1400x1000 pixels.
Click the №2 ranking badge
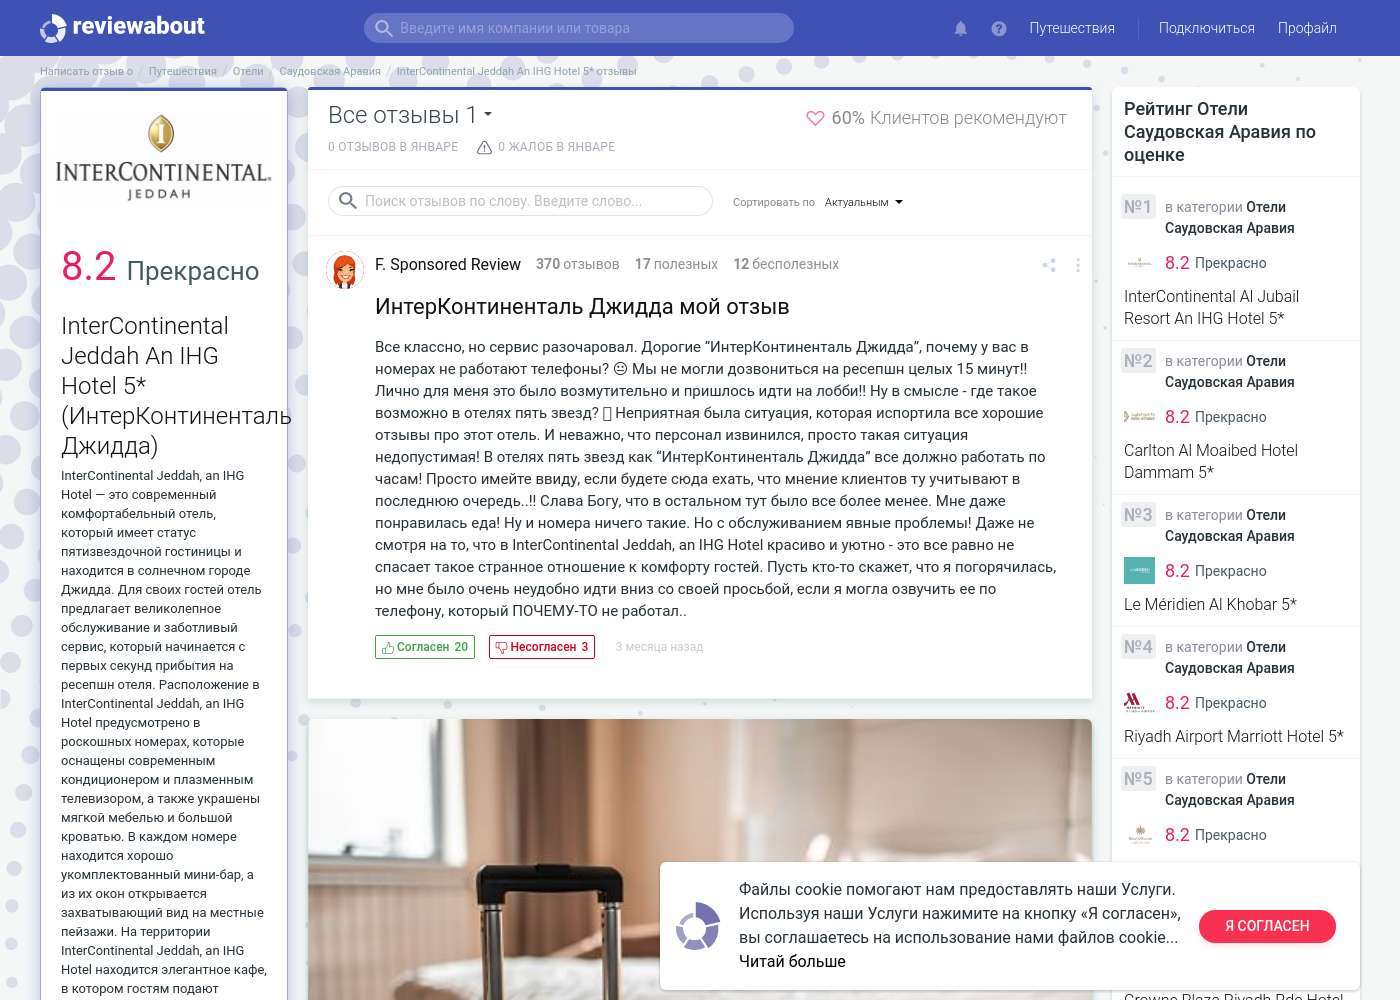[1138, 361]
